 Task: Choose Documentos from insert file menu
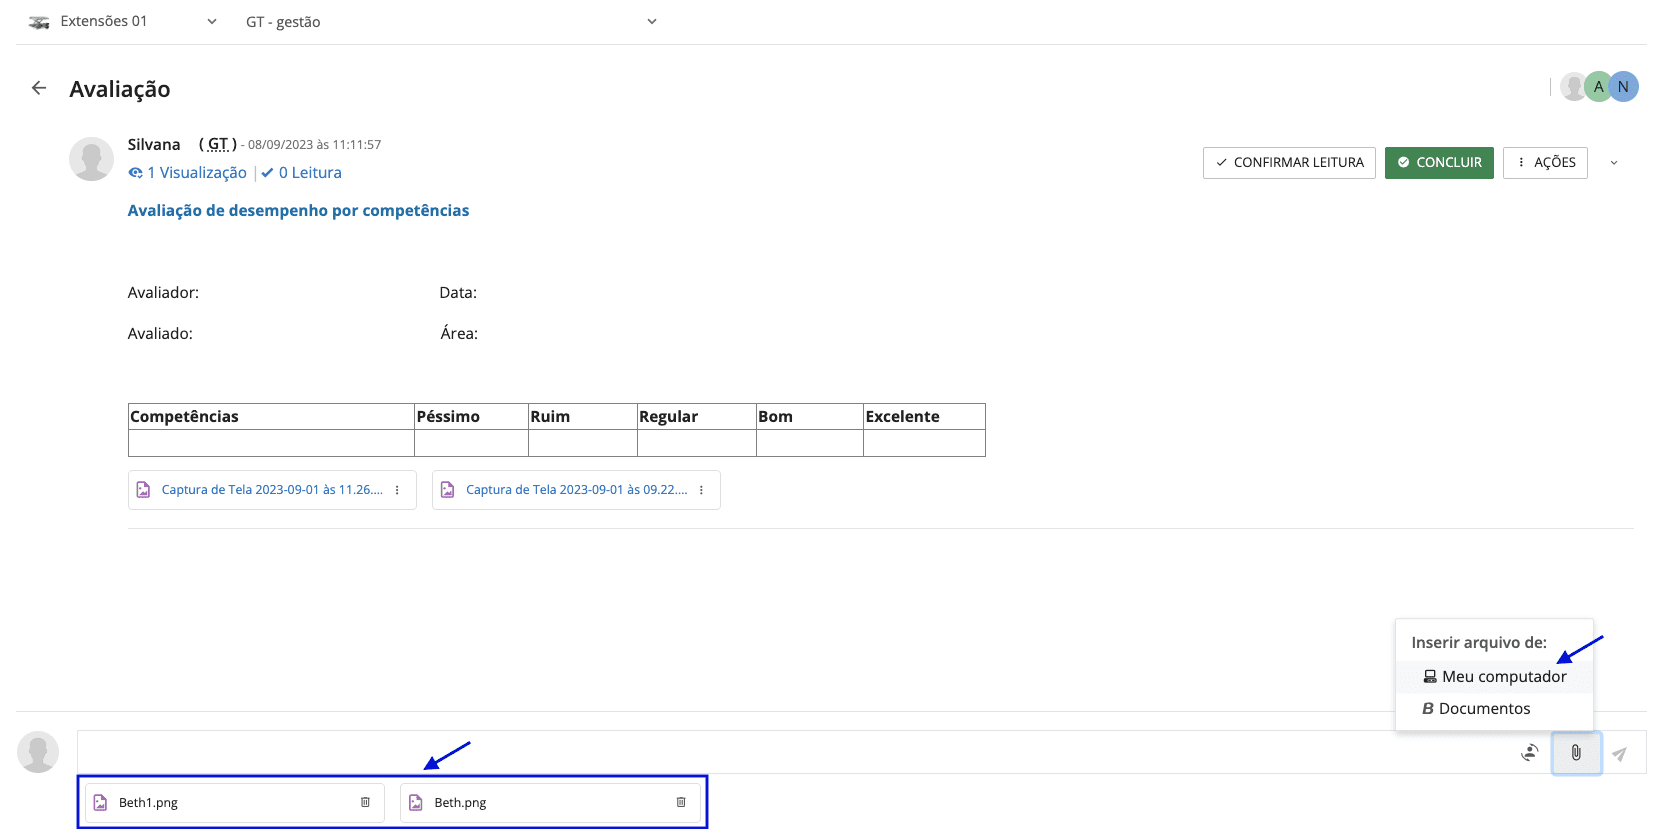pyautogui.click(x=1476, y=708)
